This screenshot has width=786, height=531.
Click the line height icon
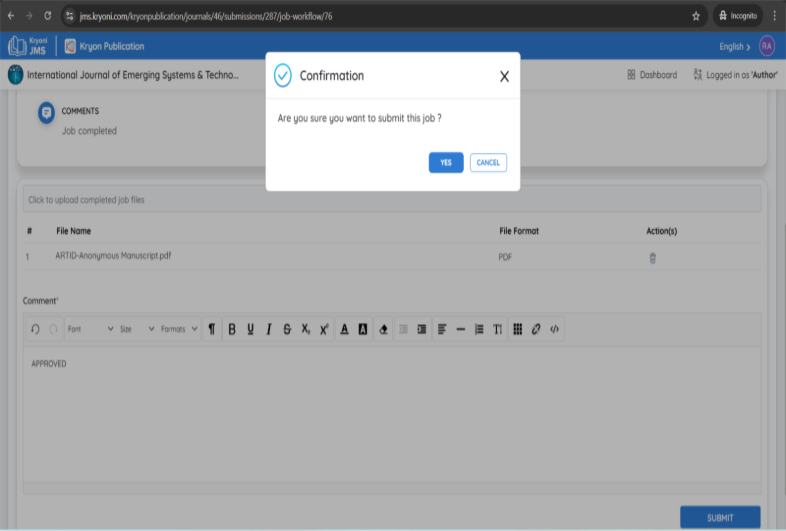[497, 329]
